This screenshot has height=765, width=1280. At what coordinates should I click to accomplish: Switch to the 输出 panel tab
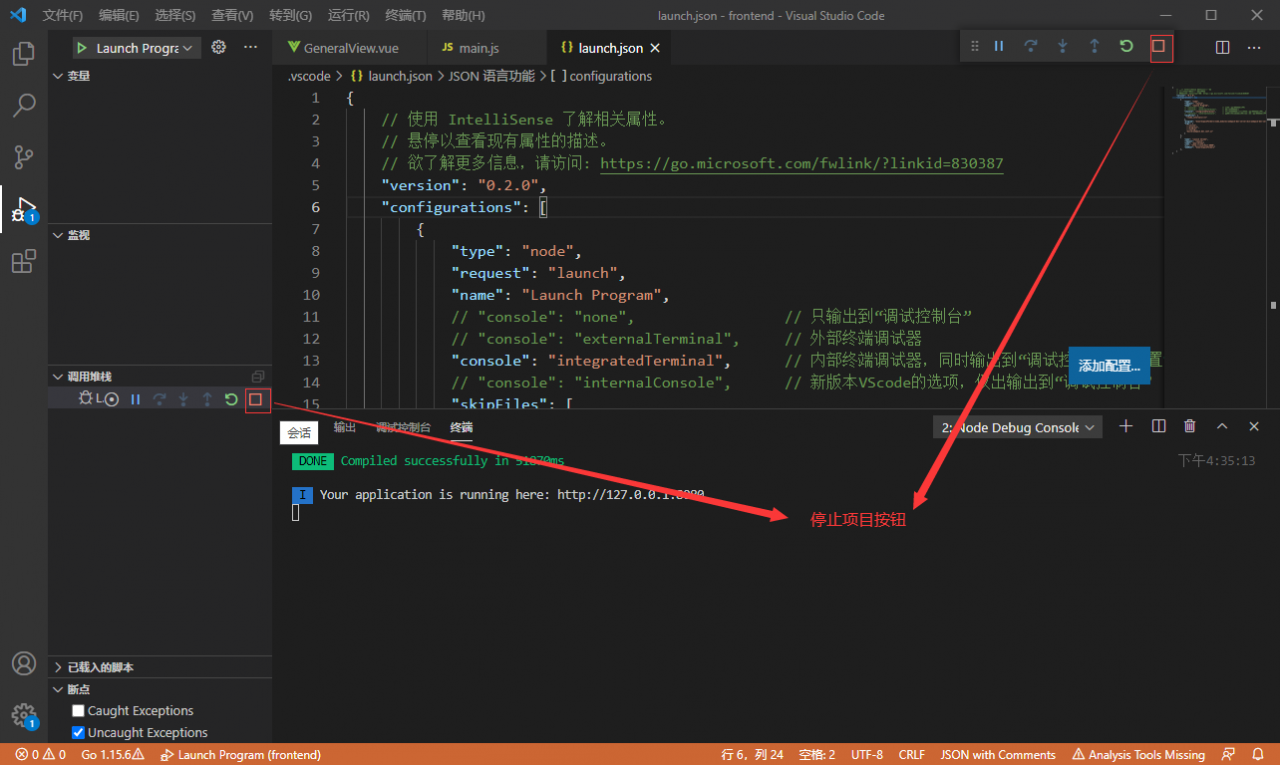click(x=345, y=427)
